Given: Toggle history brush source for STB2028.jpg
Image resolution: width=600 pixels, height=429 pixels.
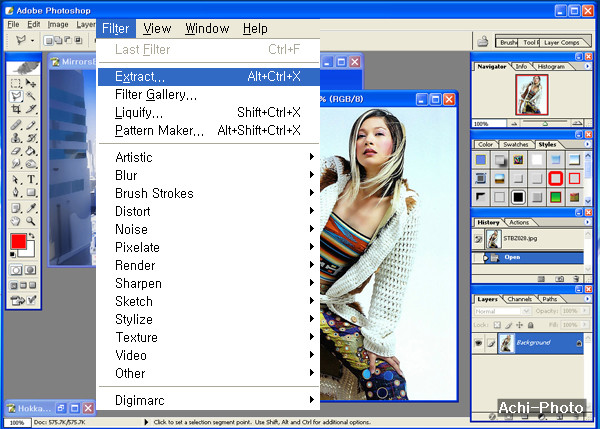Looking at the screenshot, I should pyautogui.click(x=479, y=238).
